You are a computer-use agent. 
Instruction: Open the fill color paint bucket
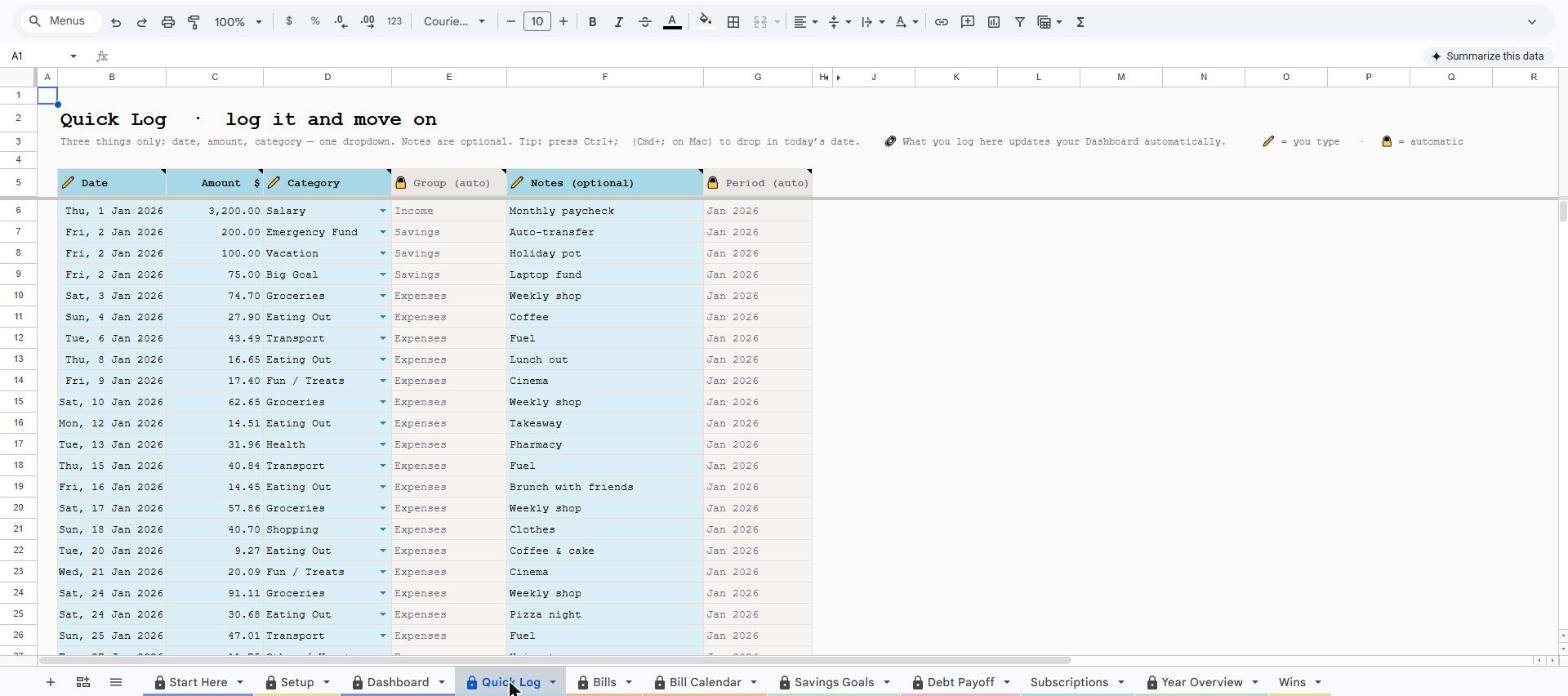tap(705, 22)
